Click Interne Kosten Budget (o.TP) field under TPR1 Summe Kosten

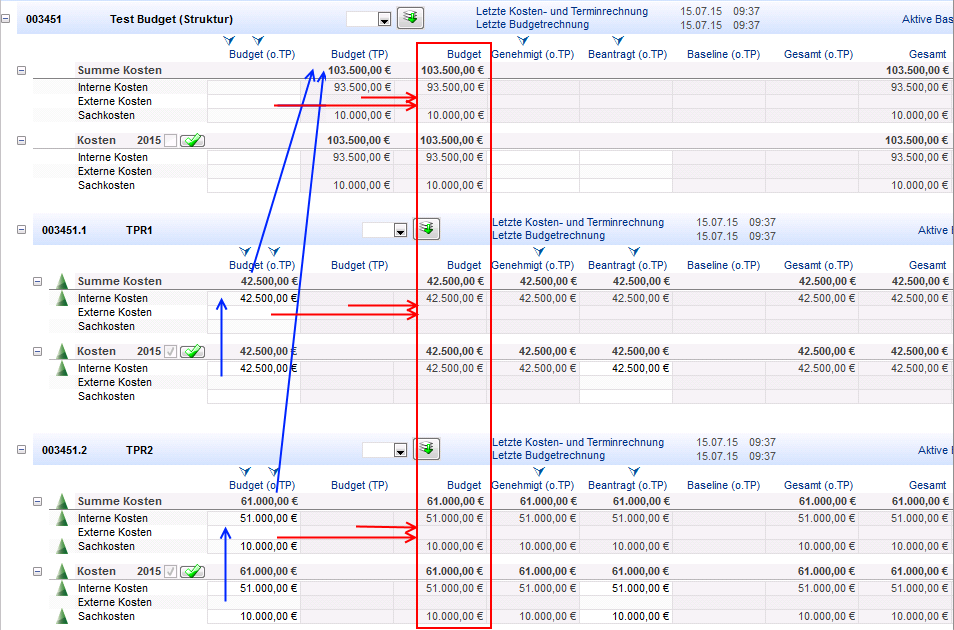254,298
